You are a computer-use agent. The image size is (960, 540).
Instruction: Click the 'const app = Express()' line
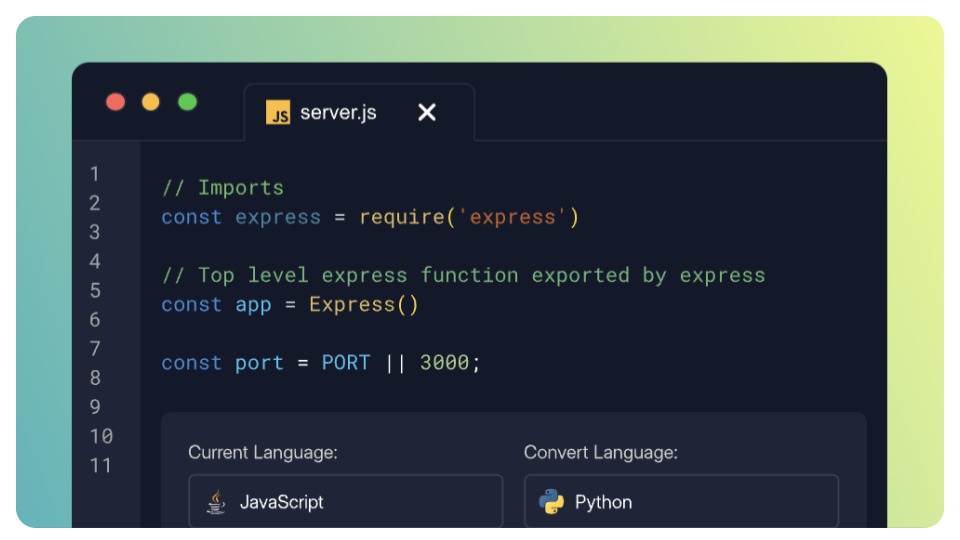click(290, 304)
